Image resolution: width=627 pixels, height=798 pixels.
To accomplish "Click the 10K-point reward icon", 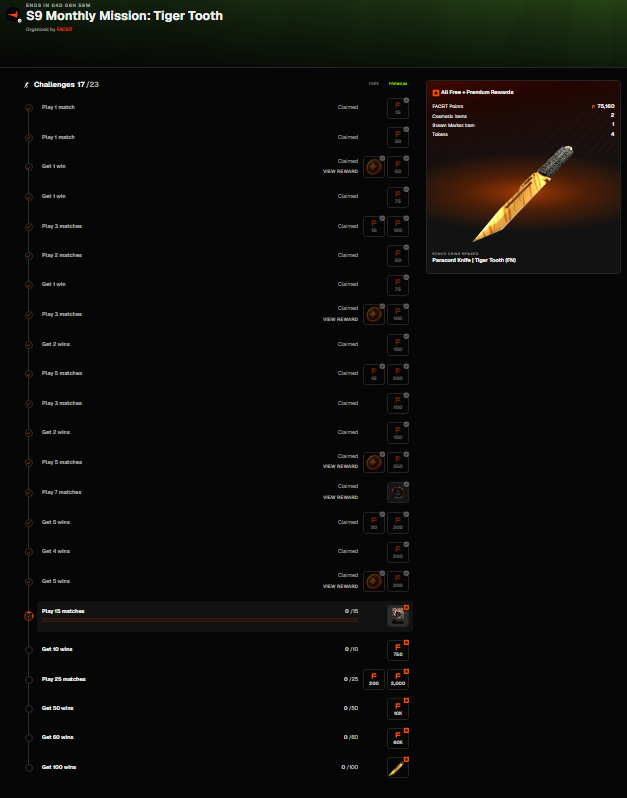I will [397, 709].
